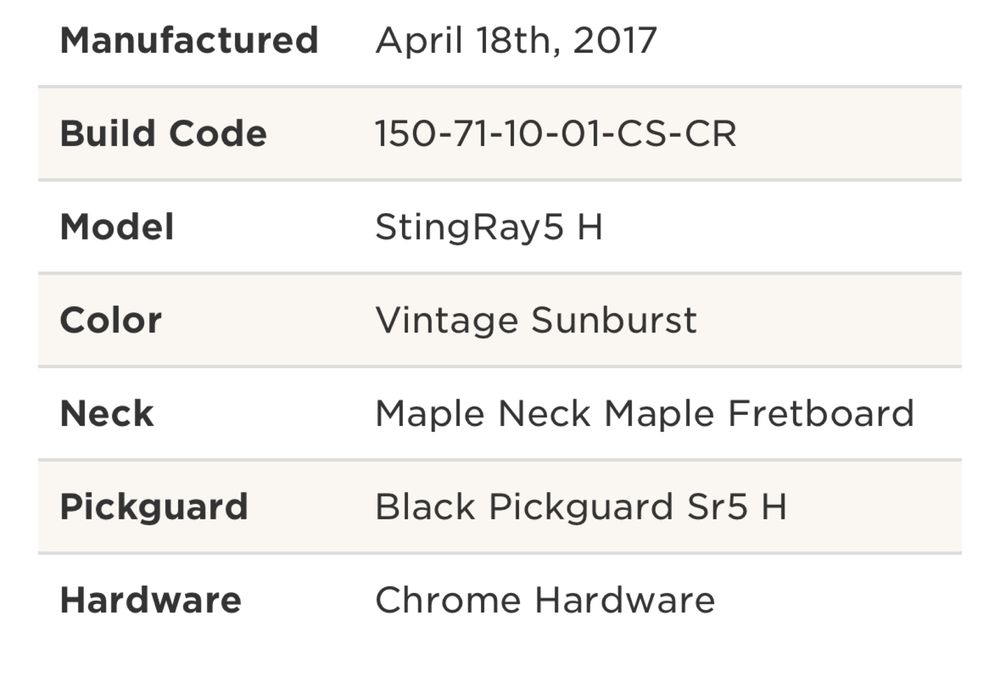1000x674 pixels.
Task: Click the Model row label
Action: click(x=117, y=227)
